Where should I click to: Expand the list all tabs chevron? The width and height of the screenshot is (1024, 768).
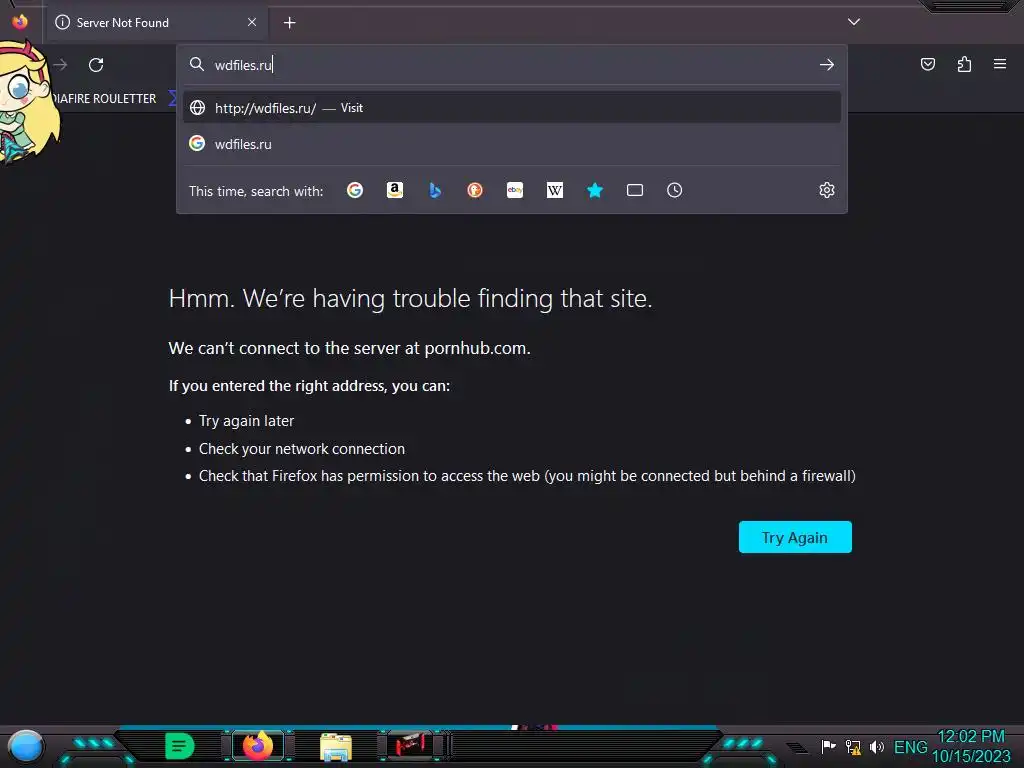(x=854, y=22)
